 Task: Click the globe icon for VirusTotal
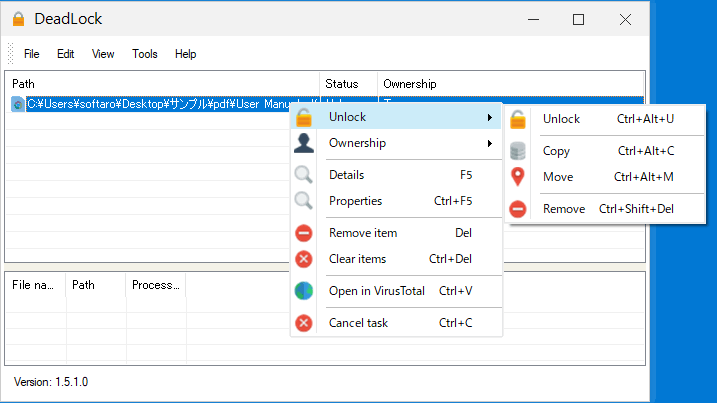304,291
